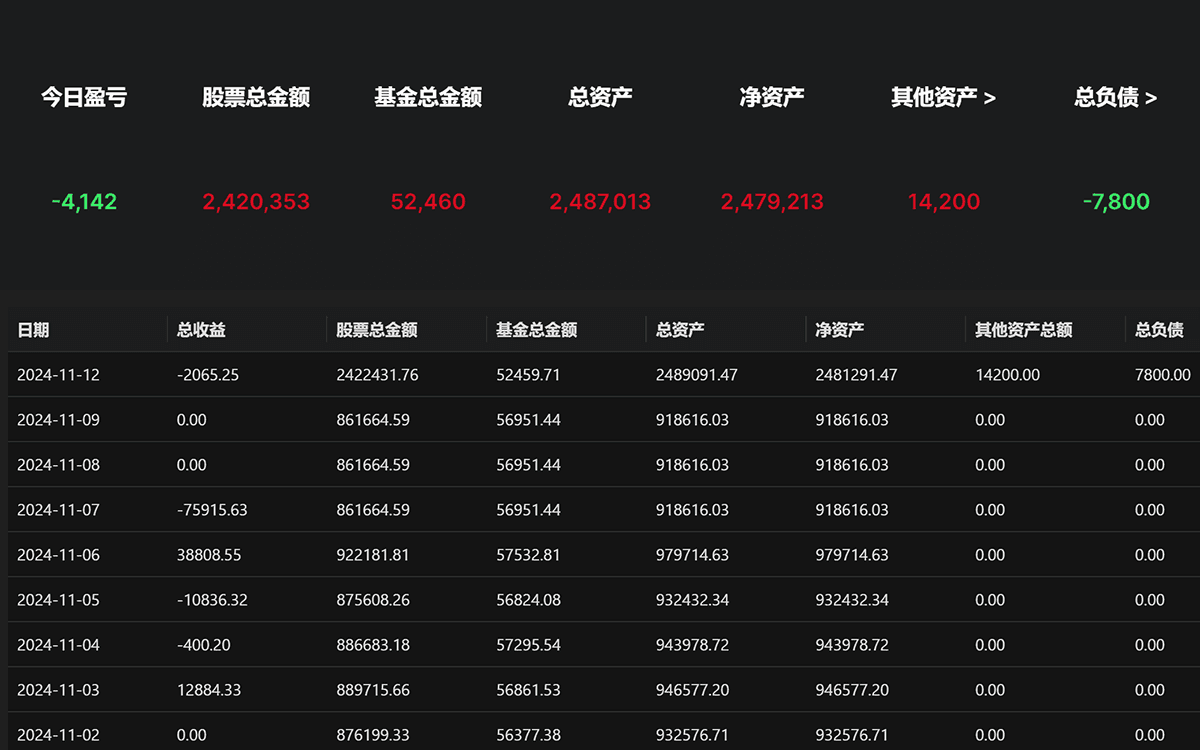Image resolution: width=1200 pixels, height=750 pixels.
Task: Click the table's 基金总金额 column header
Action: click(x=536, y=330)
